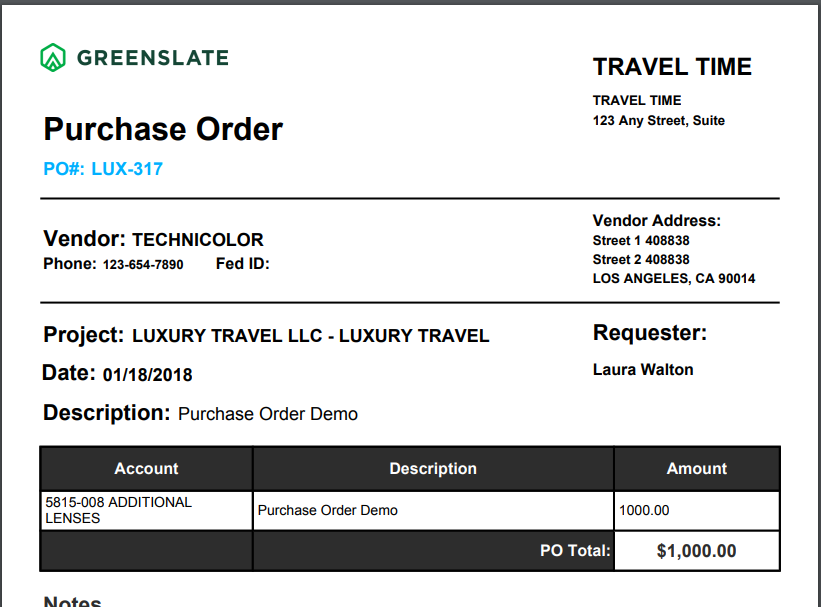Select the PO Total $1,000.00 value
The height and width of the screenshot is (607, 821).
tap(697, 551)
